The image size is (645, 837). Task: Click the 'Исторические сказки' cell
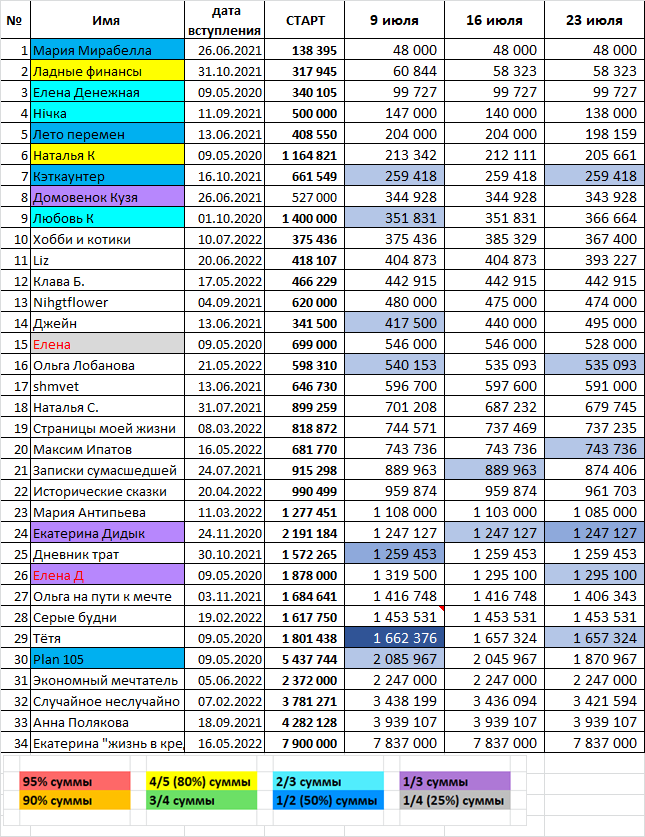pyautogui.click(x=107, y=491)
